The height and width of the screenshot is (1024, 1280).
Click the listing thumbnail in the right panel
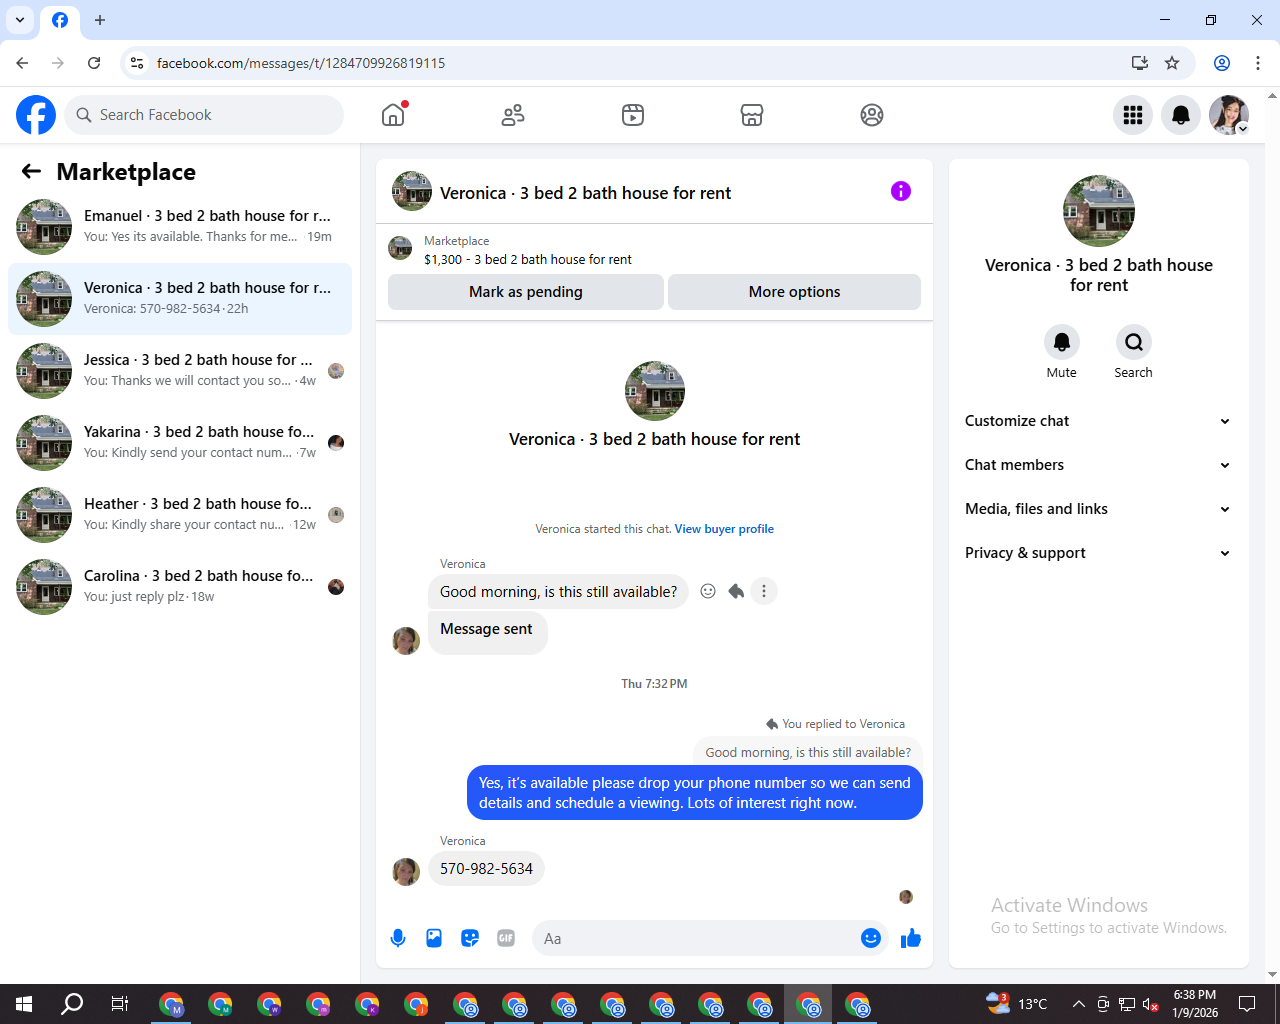[1099, 211]
